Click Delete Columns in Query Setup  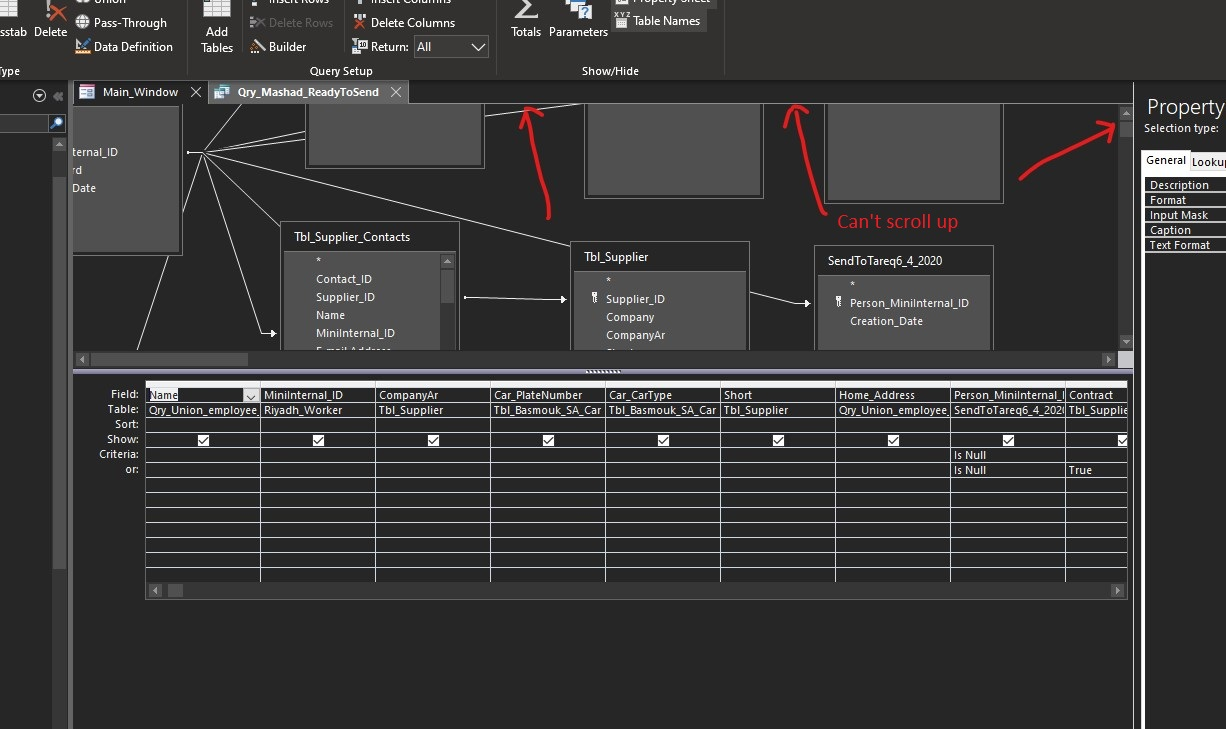tap(403, 23)
